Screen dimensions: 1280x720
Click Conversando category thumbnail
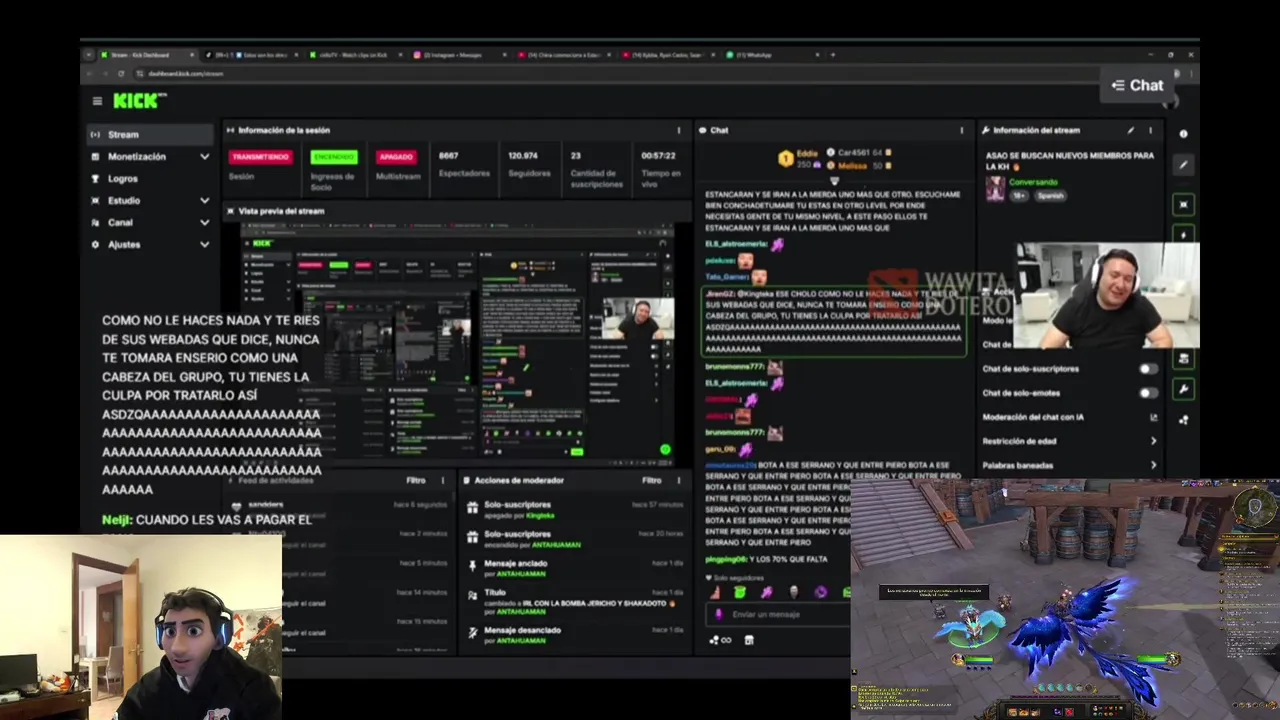point(995,188)
